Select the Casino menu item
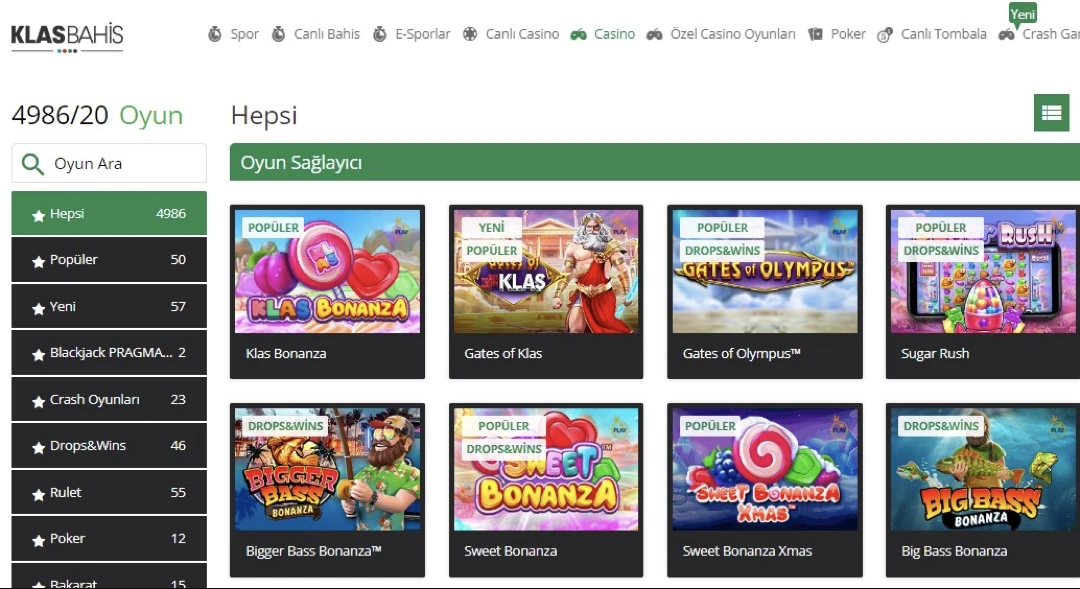Viewport: 1080px width, 589px height. (614, 34)
